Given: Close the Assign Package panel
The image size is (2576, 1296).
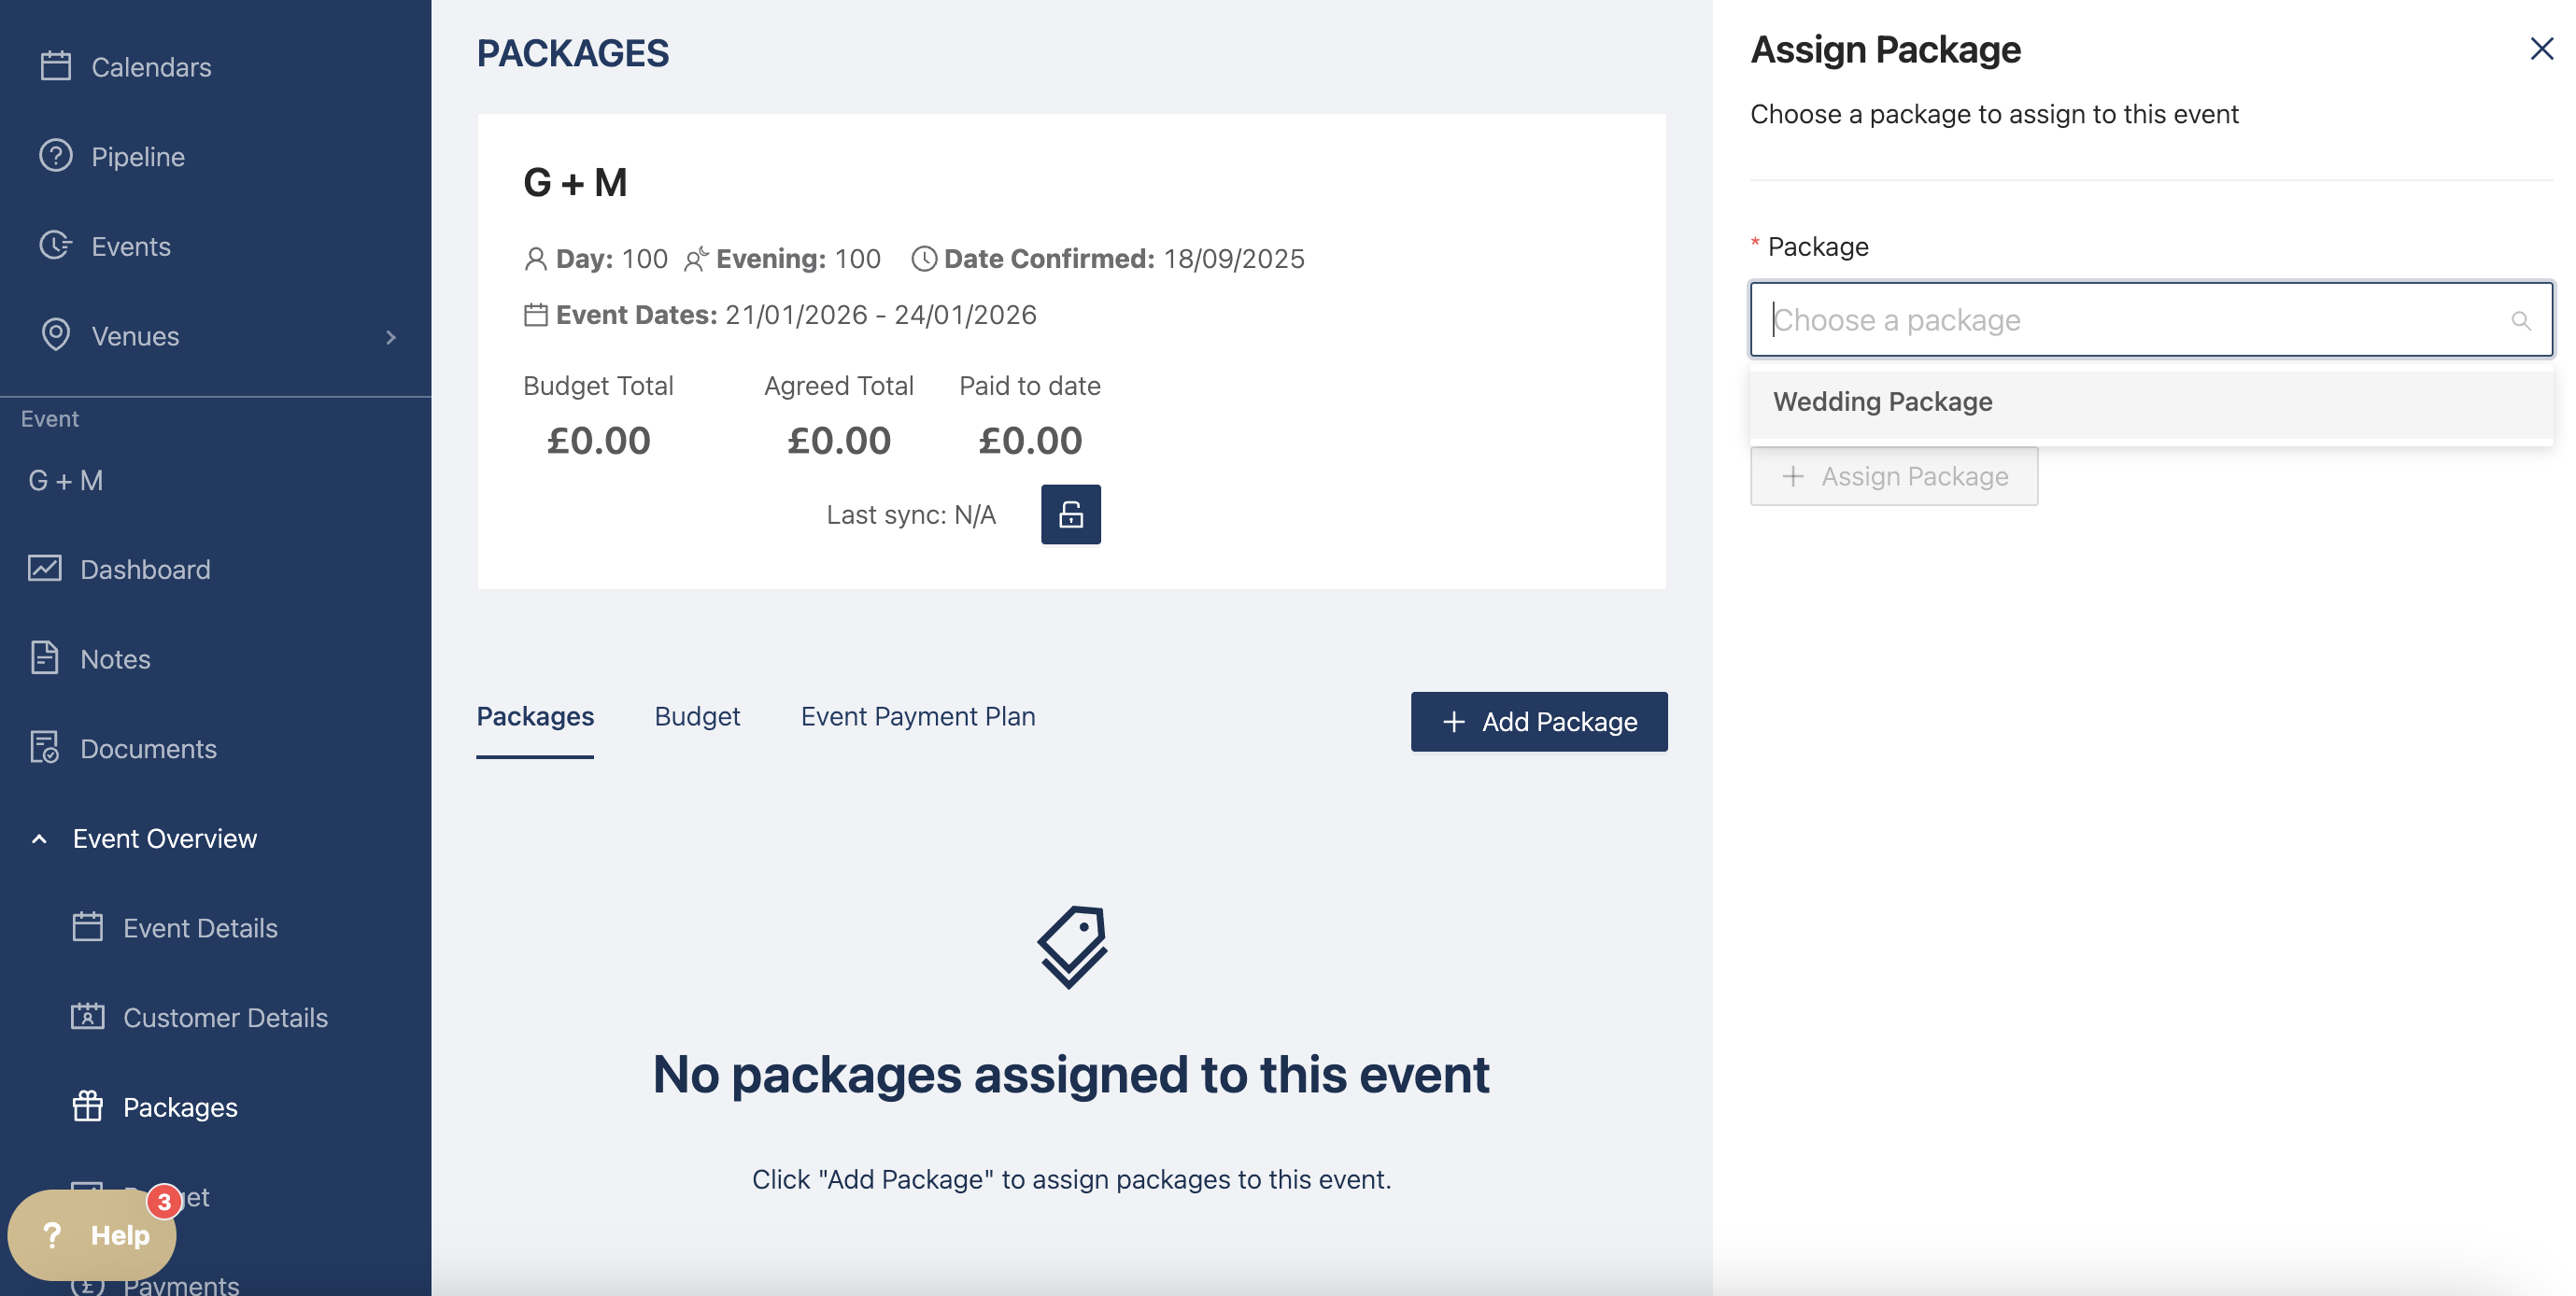Looking at the screenshot, I should click(2540, 49).
